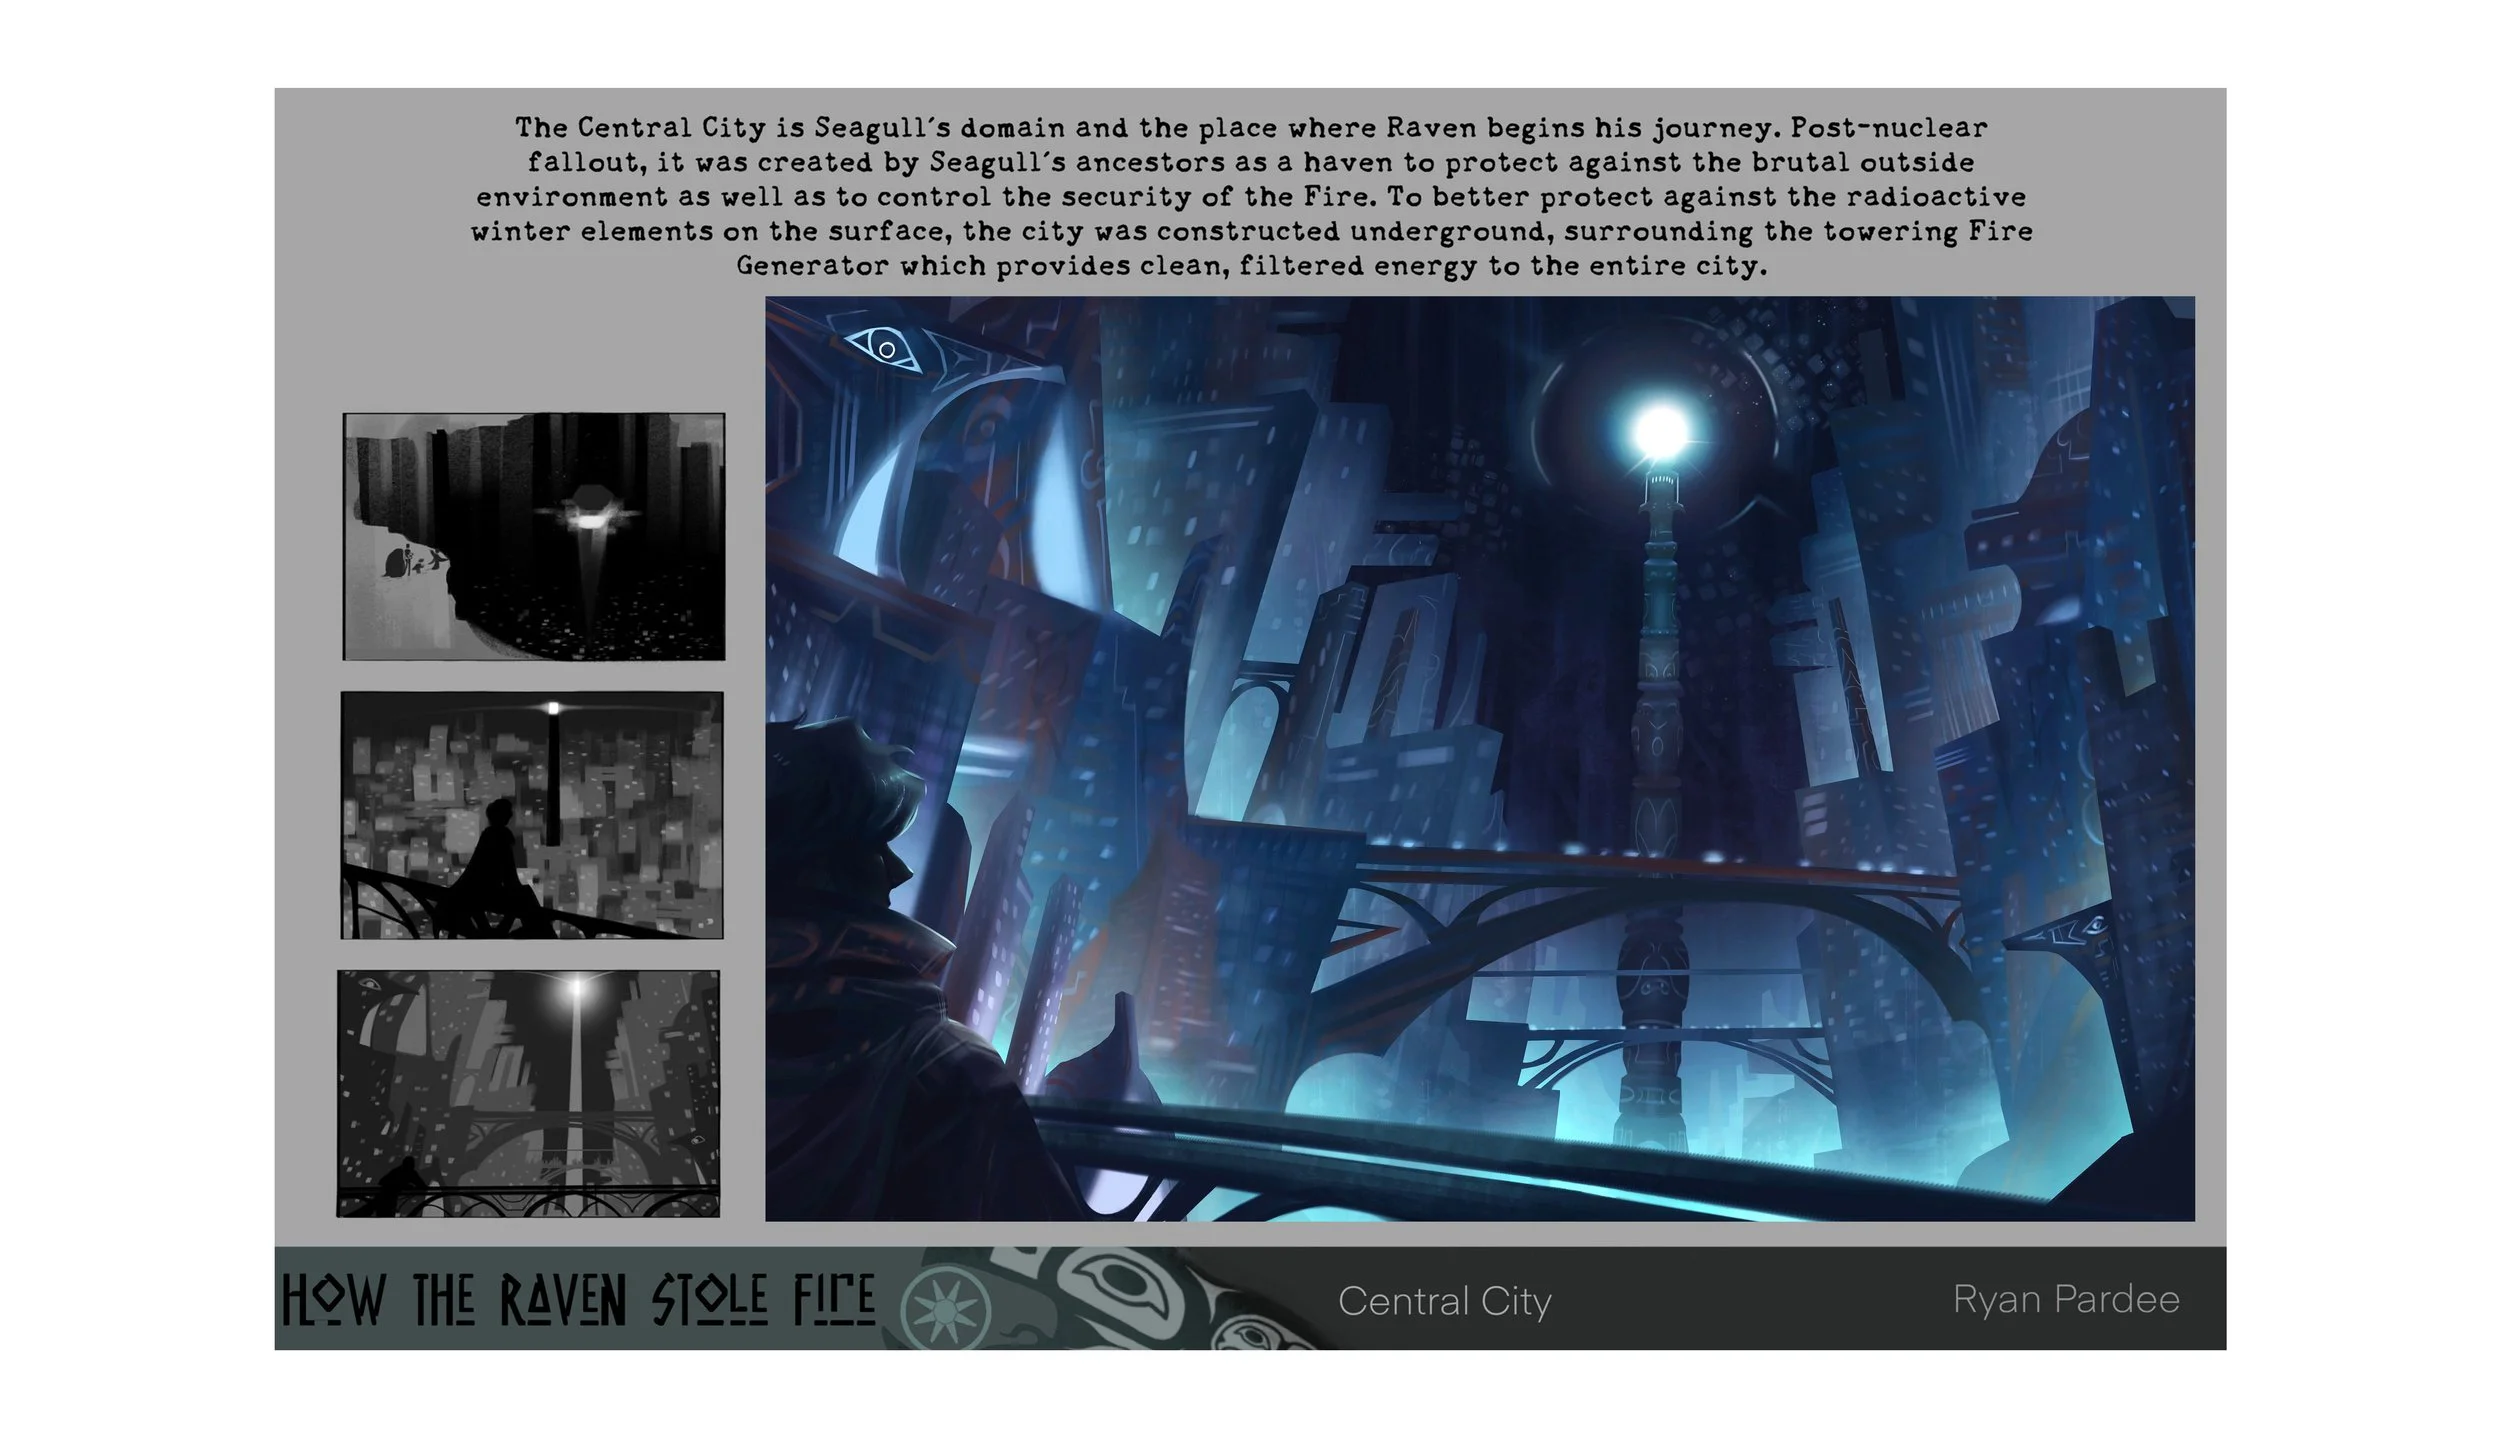Click the Central City description paragraph

tap(1250, 196)
